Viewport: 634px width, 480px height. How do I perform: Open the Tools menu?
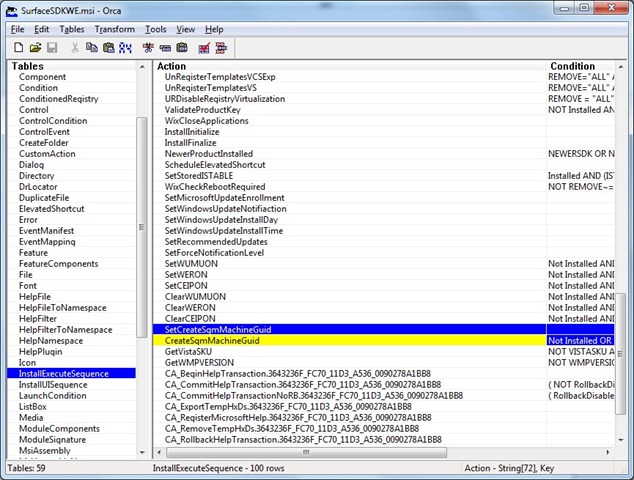coord(156,30)
